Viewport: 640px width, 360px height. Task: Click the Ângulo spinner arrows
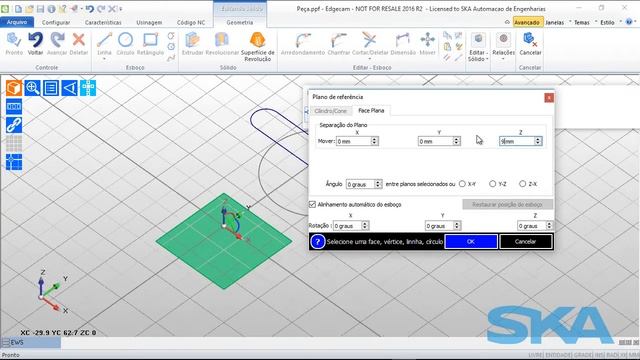[378, 184]
